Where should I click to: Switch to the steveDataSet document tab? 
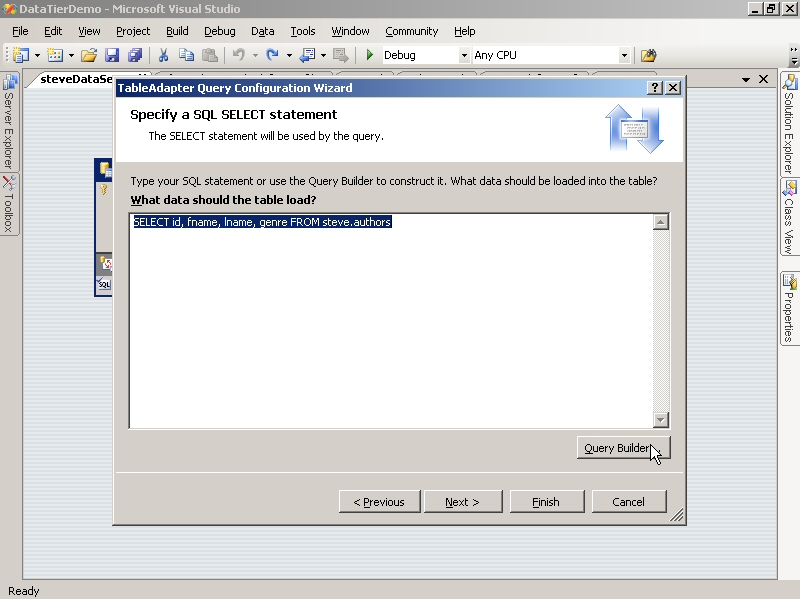point(77,80)
